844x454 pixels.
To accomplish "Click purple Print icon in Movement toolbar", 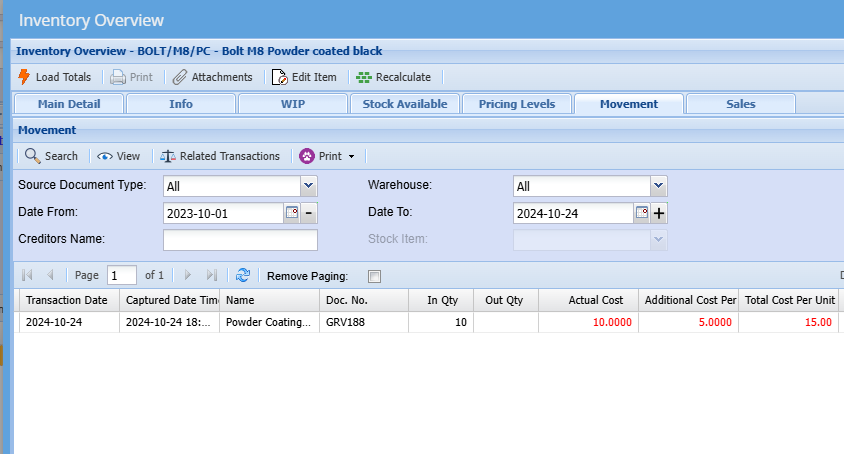I will pos(307,156).
